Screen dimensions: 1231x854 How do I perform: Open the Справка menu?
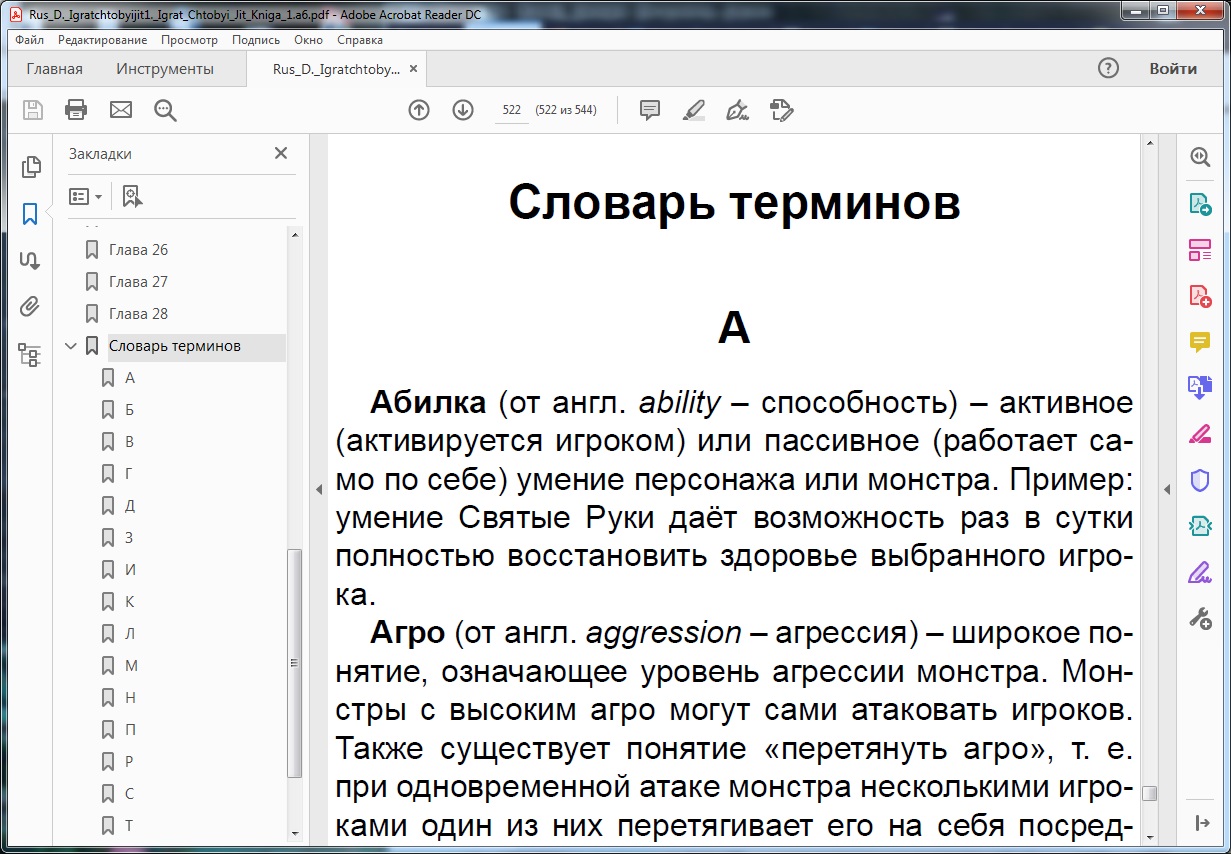point(360,40)
